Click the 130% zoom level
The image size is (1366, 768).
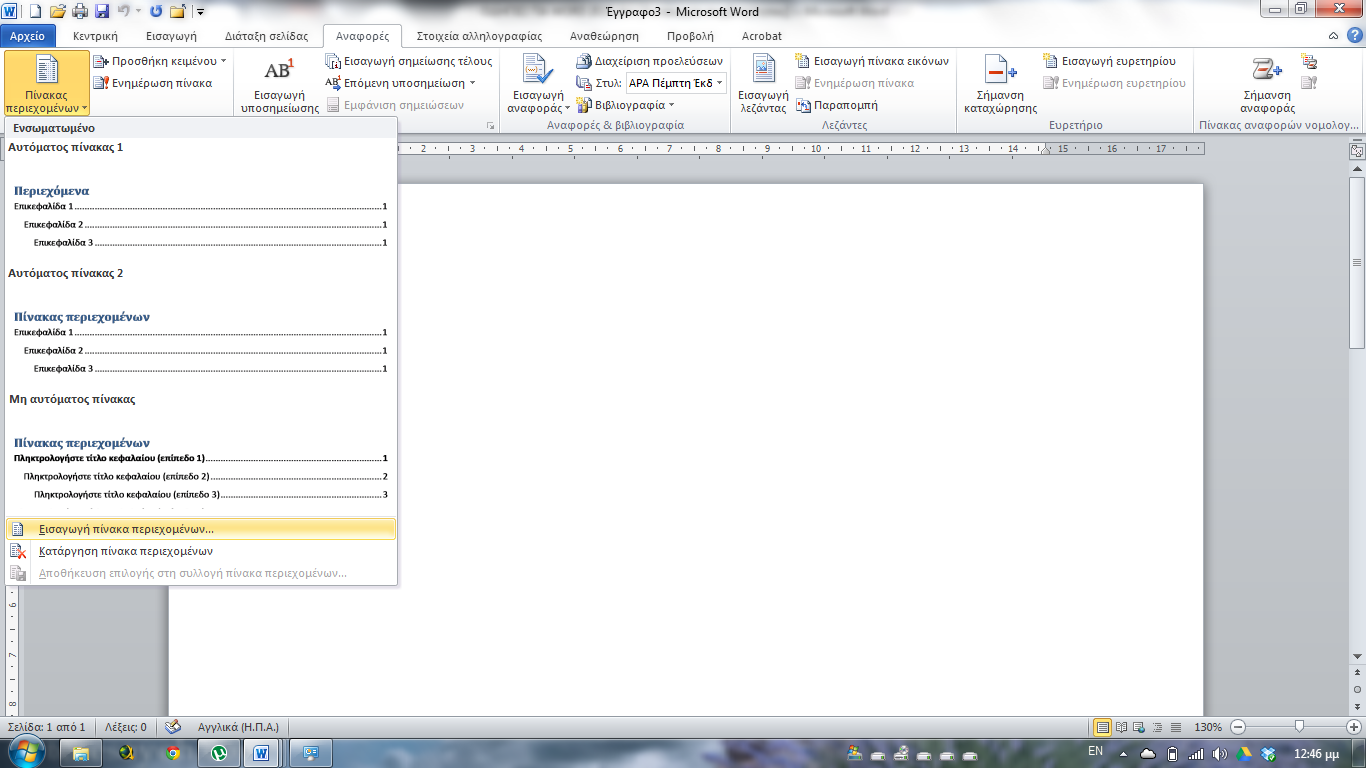tap(1208, 727)
